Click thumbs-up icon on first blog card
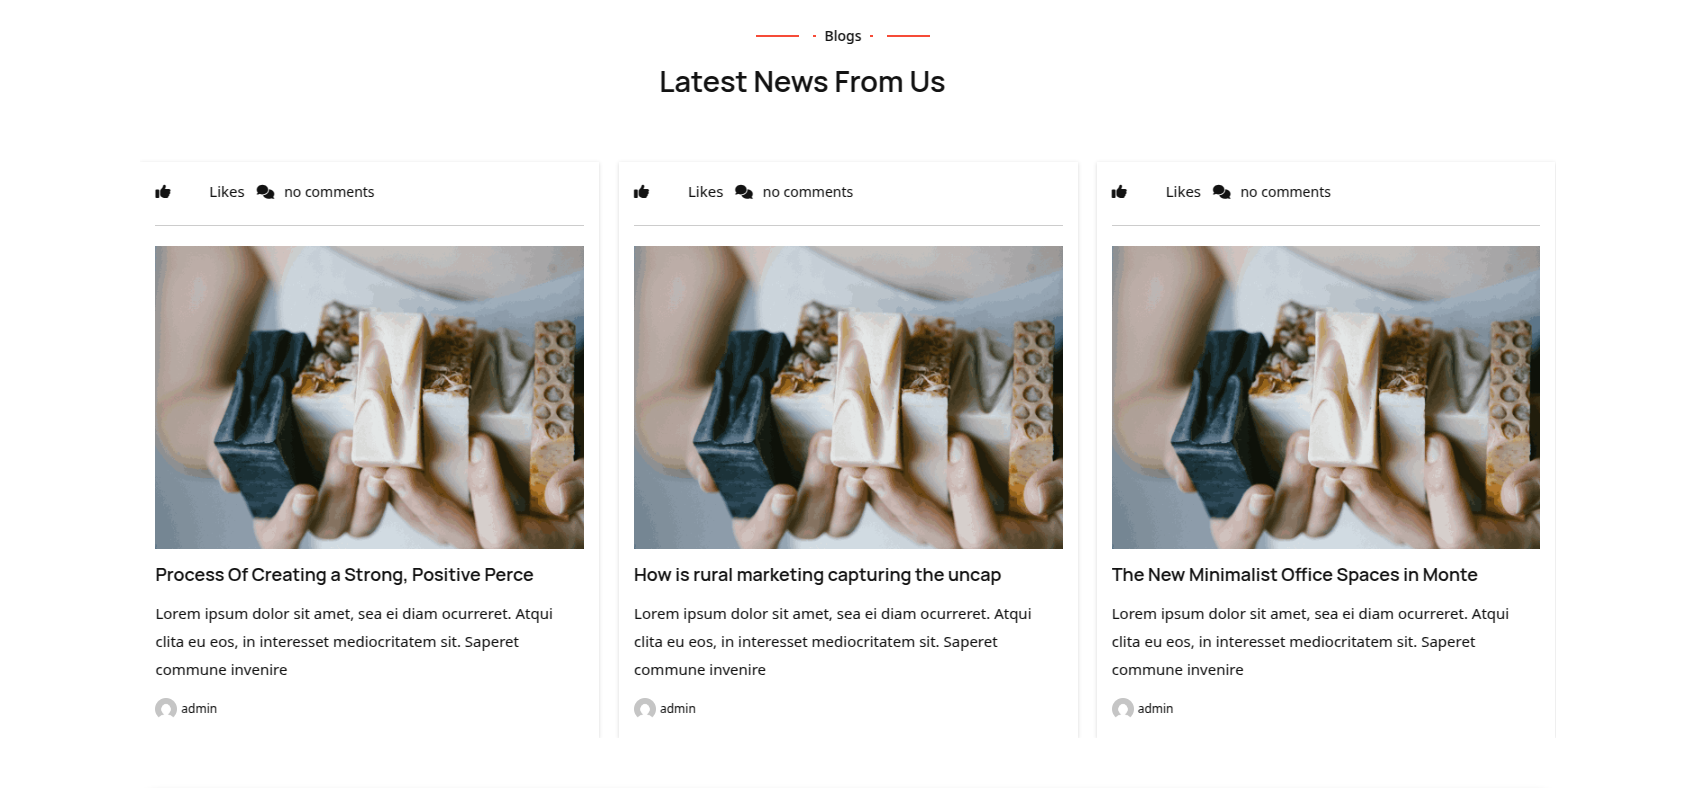This screenshot has width=1684, height=788. point(163,192)
